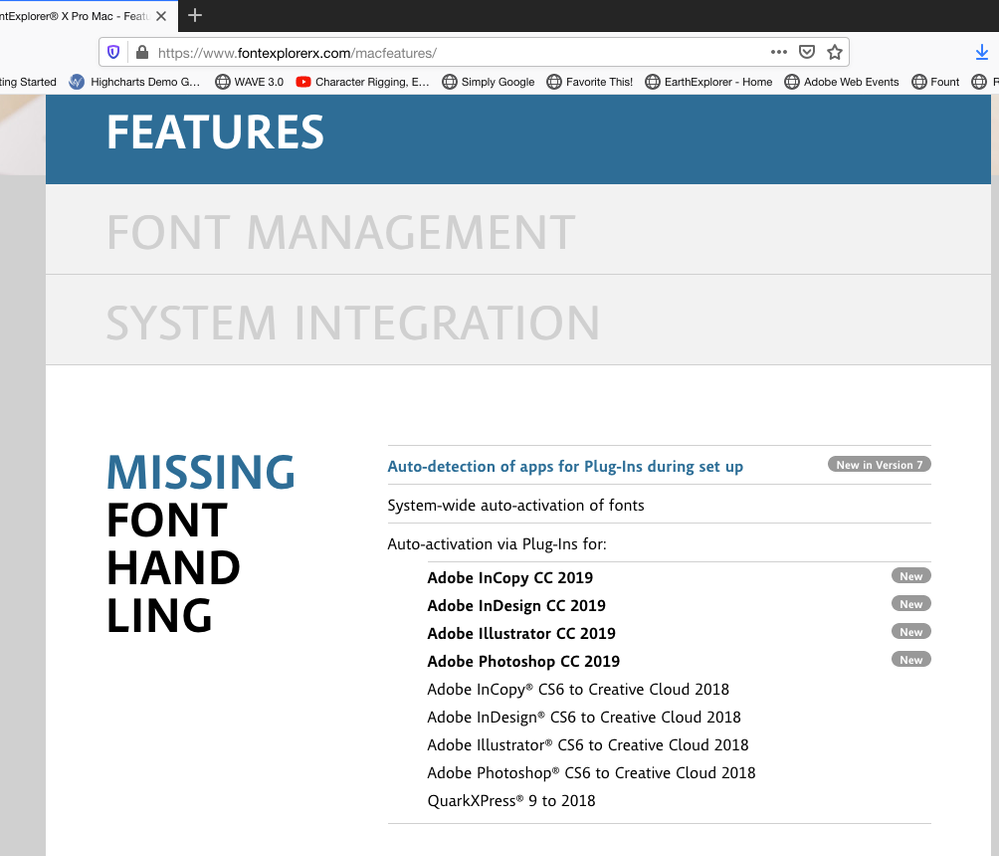Bookmark this page with the star icon
This screenshot has height=856, width=999.
tap(835, 52)
